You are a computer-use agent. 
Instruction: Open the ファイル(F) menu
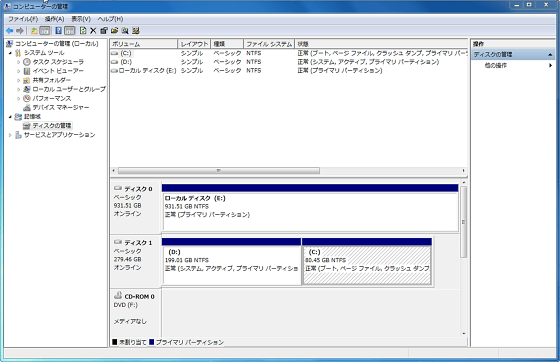pyautogui.click(x=23, y=19)
